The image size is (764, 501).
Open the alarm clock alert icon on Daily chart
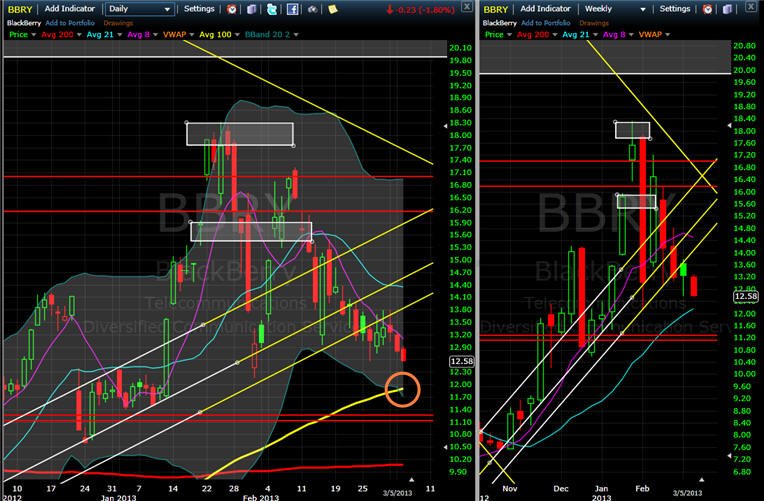231,9
